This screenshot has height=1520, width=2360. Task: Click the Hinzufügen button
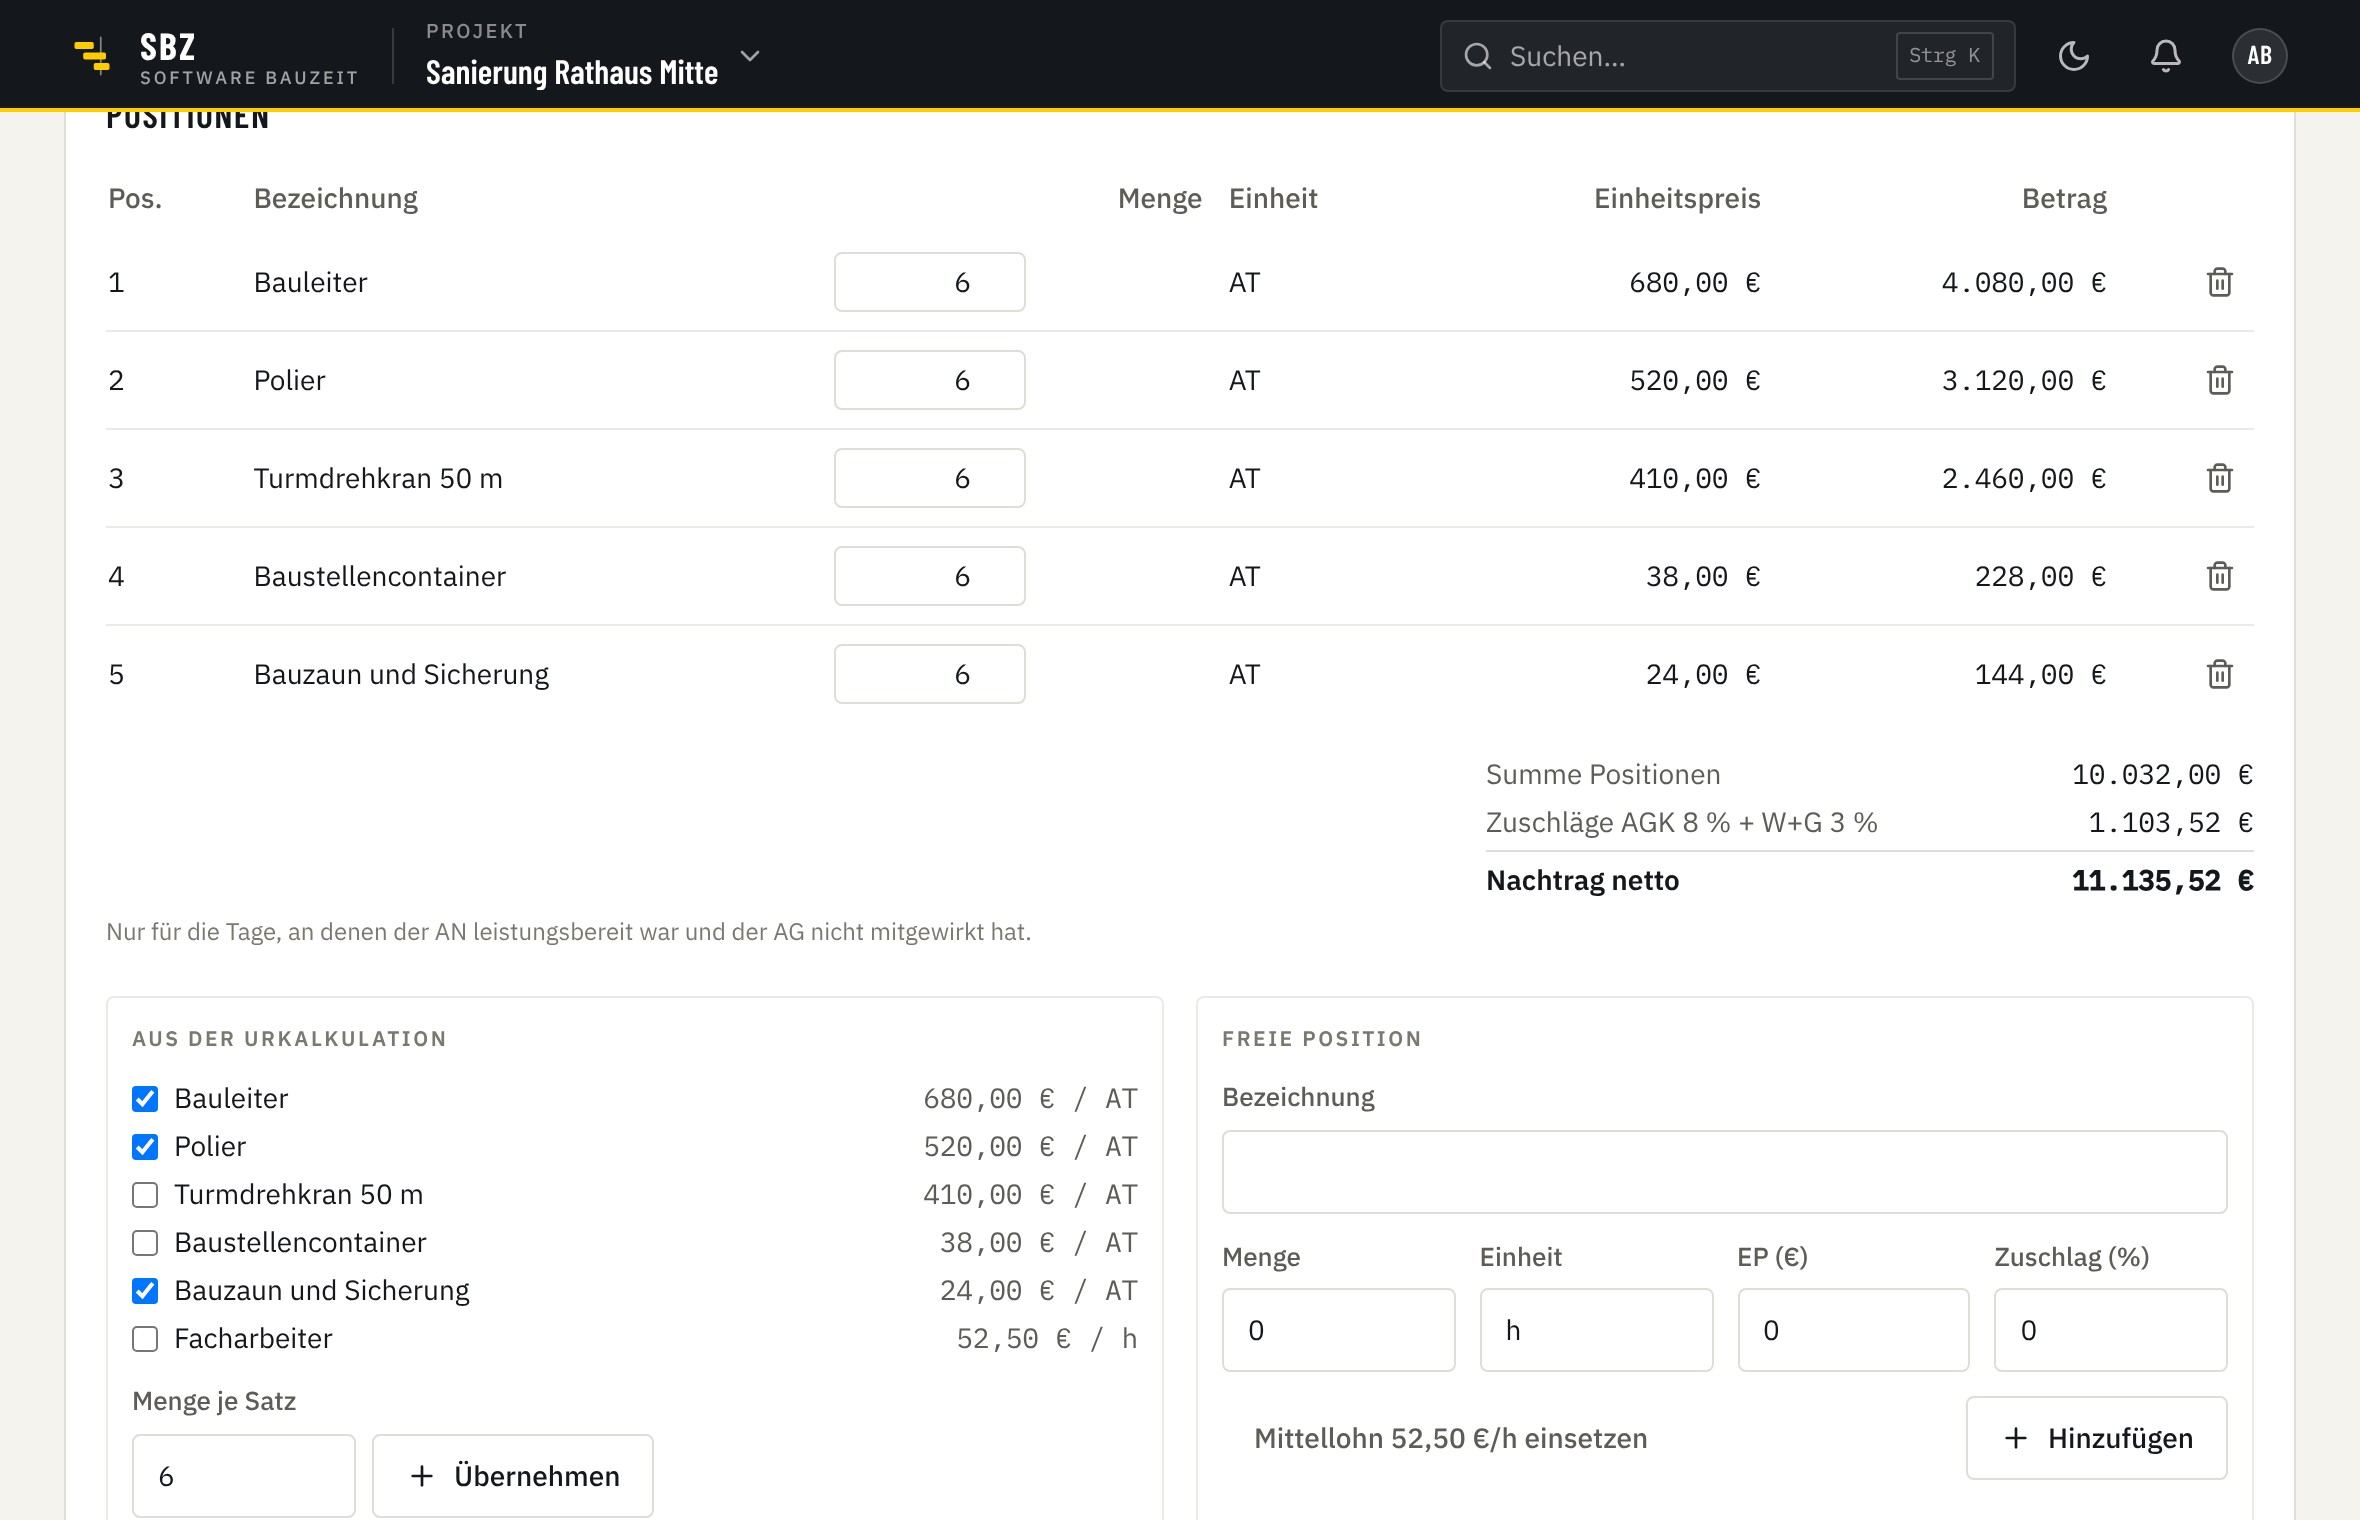[2096, 1438]
